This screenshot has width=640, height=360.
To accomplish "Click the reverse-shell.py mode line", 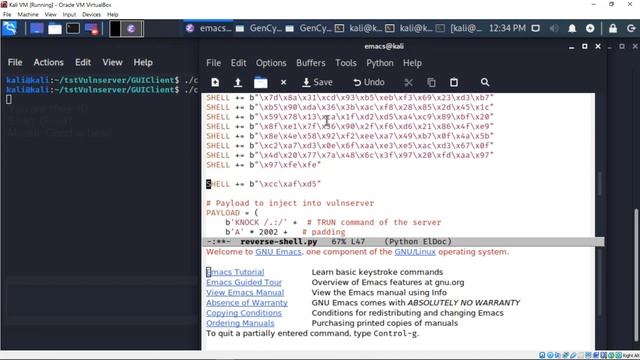I will (403, 242).
